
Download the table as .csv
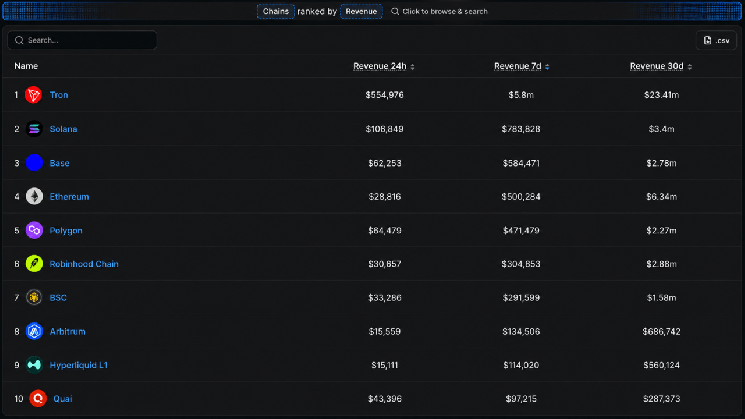[x=716, y=40]
